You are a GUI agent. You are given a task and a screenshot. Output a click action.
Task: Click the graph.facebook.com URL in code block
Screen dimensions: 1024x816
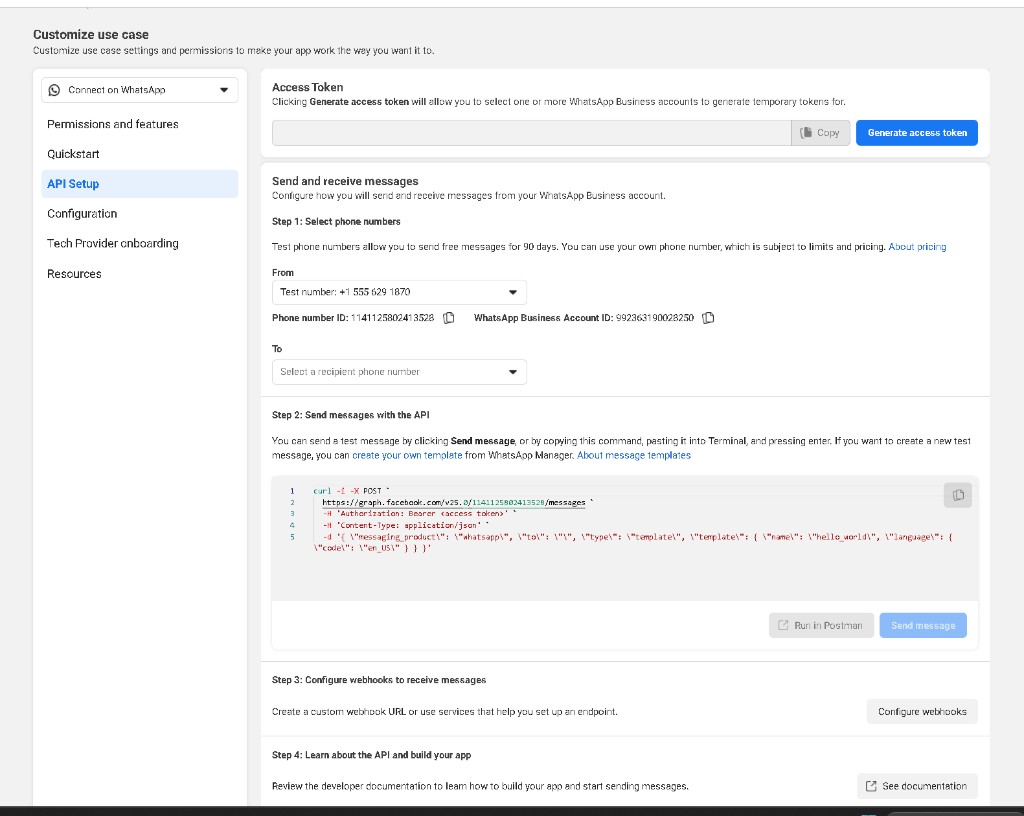454,503
